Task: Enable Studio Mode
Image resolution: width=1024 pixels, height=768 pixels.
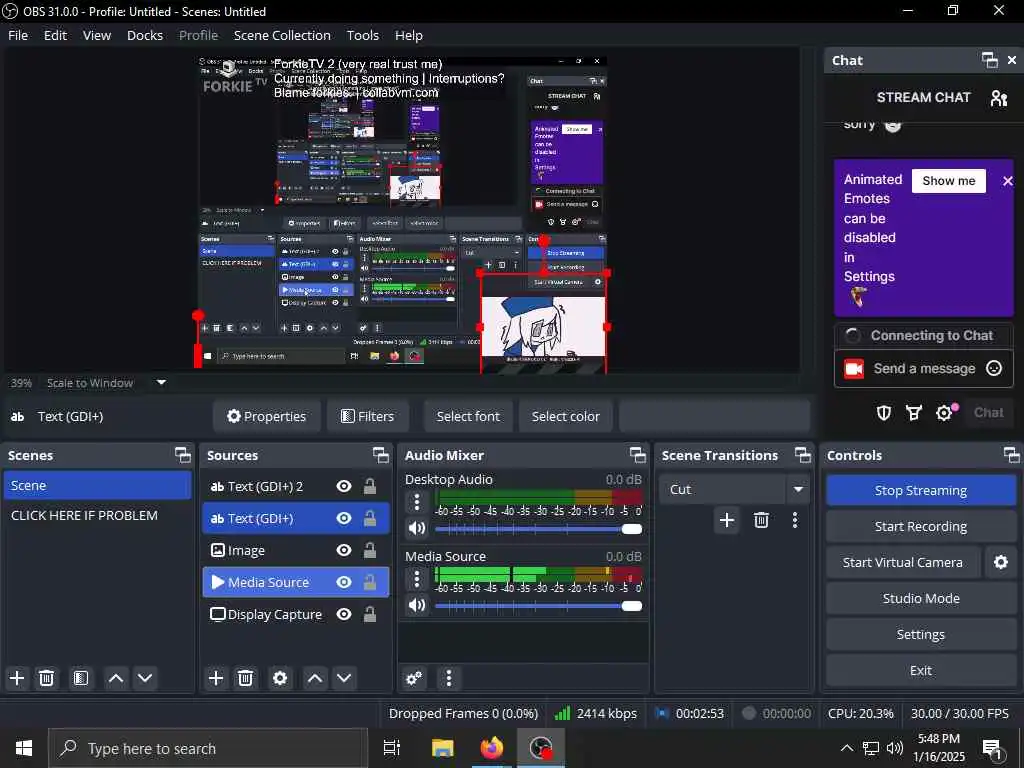Action: (921, 598)
